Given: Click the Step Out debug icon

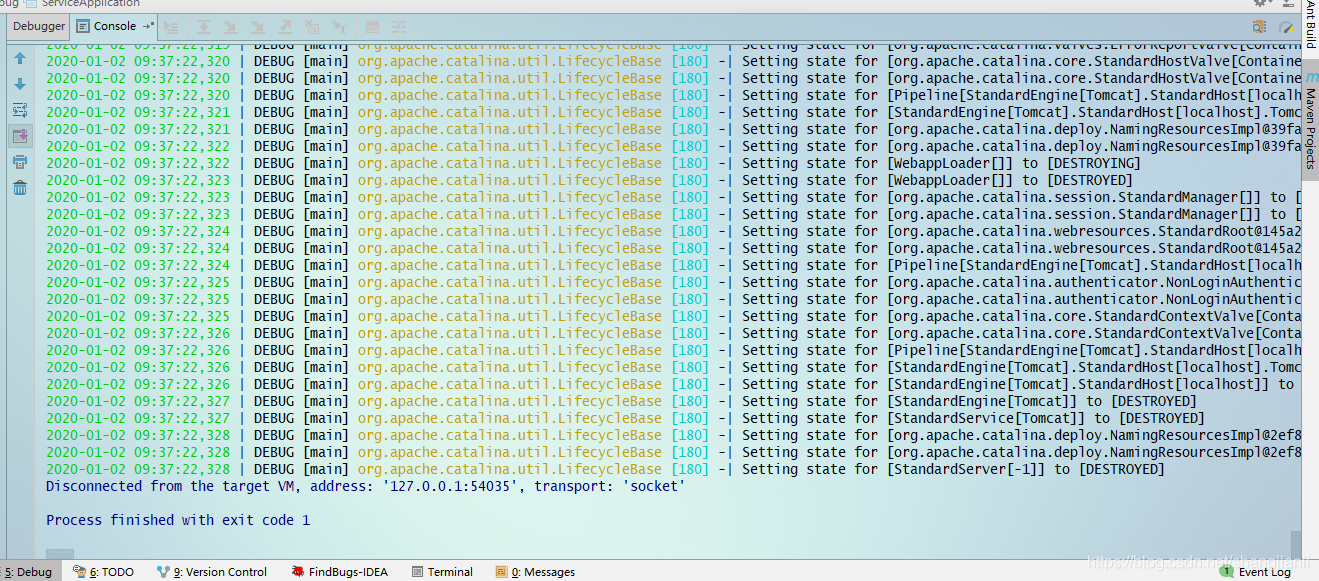Looking at the screenshot, I should click(285, 27).
